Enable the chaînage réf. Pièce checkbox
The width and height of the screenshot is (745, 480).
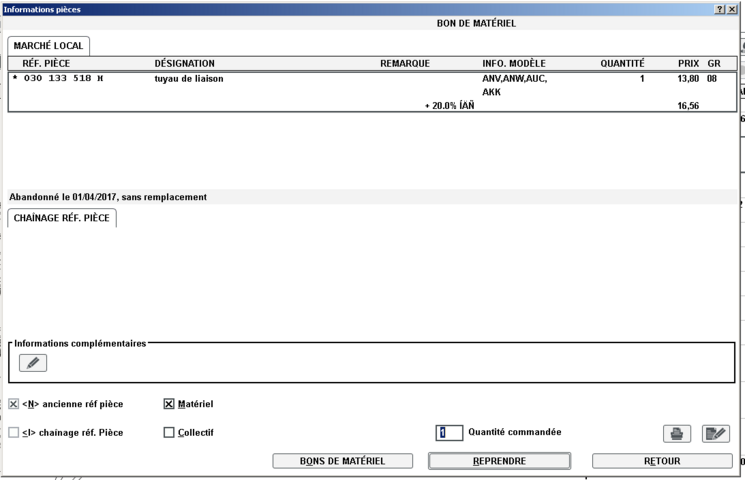(x=14, y=433)
